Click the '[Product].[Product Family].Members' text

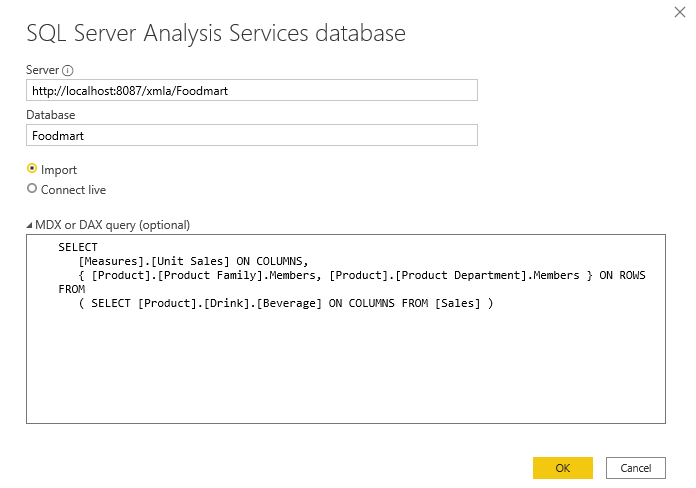pos(203,275)
